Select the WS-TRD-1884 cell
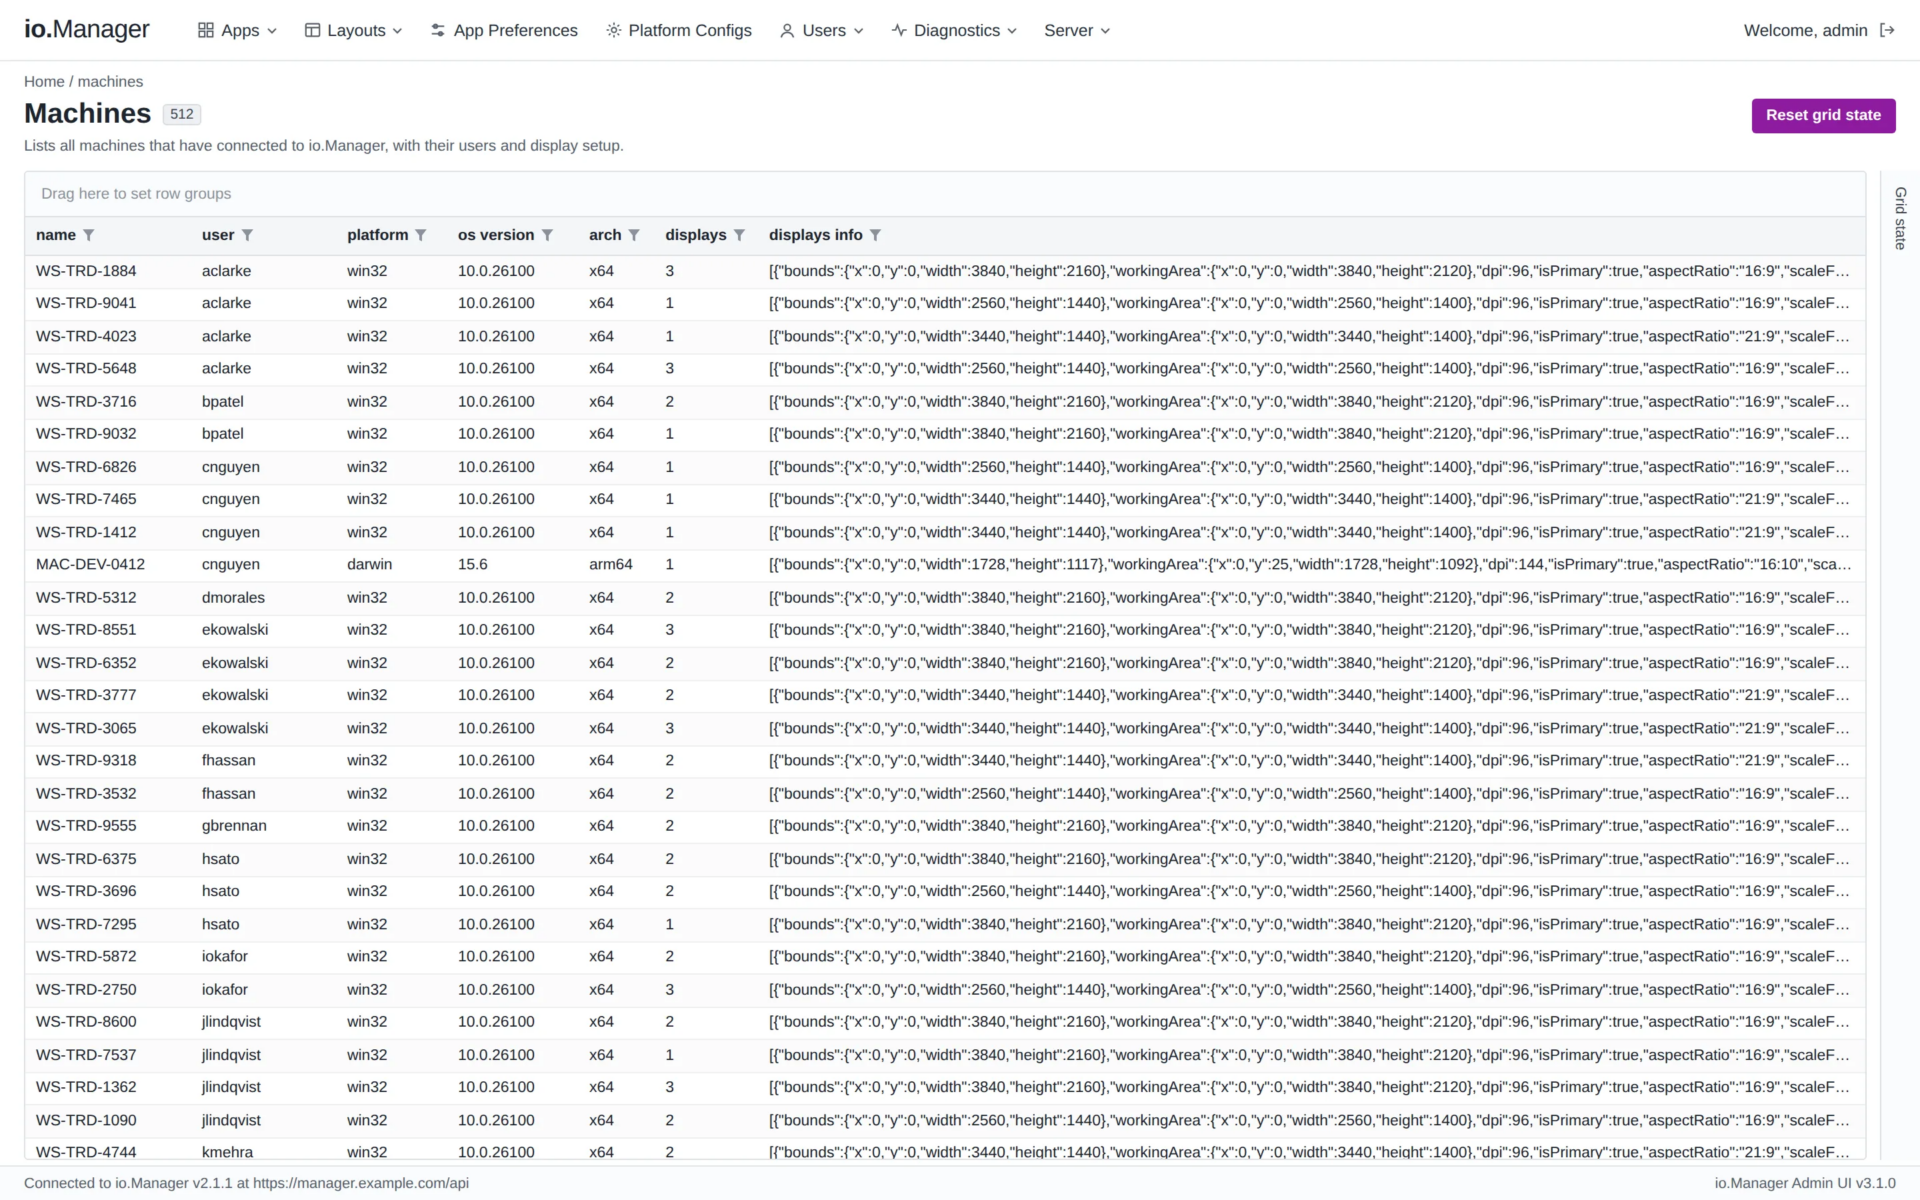The width and height of the screenshot is (1920, 1200). [86, 271]
